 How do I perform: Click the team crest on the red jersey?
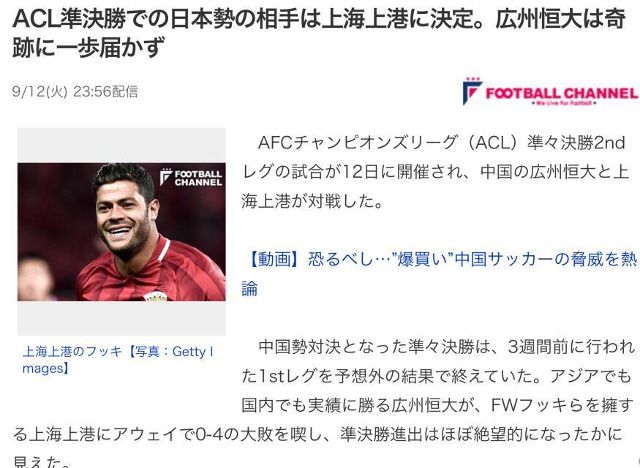156,297
